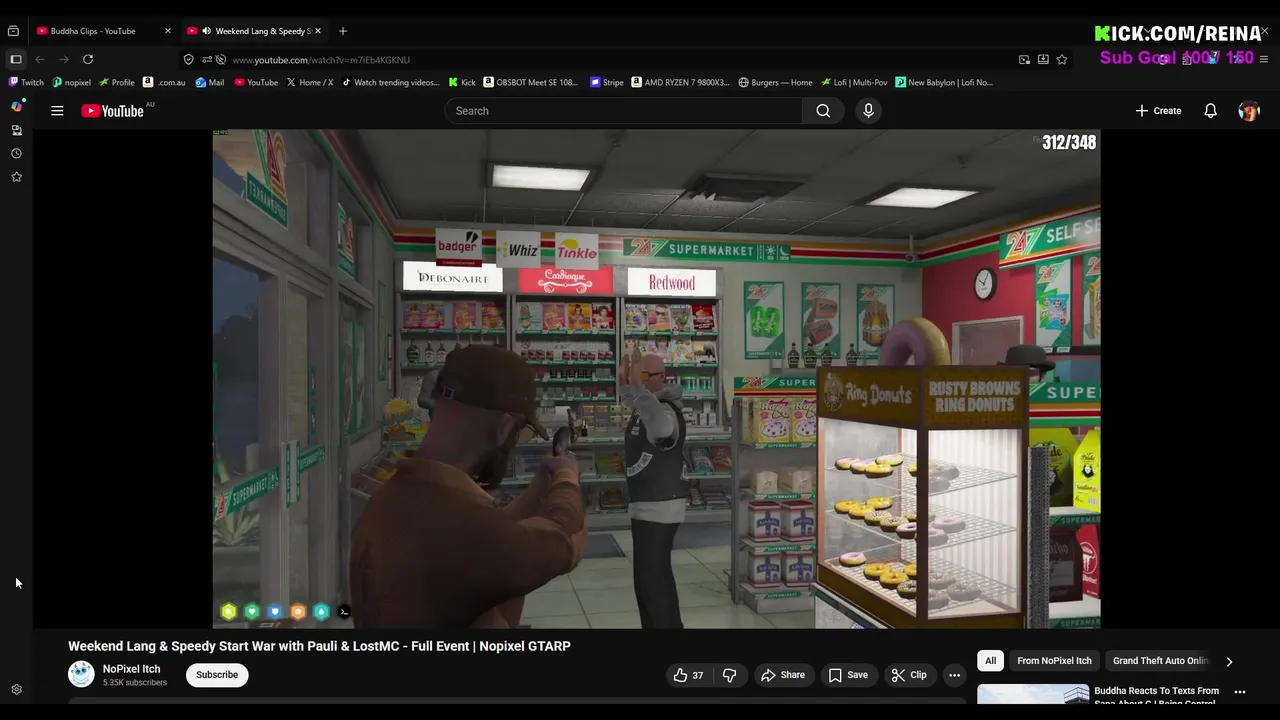This screenshot has height=720, width=1280.
Task: Open the OBSBOT Meet SE bookmark
Action: (531, 83)
